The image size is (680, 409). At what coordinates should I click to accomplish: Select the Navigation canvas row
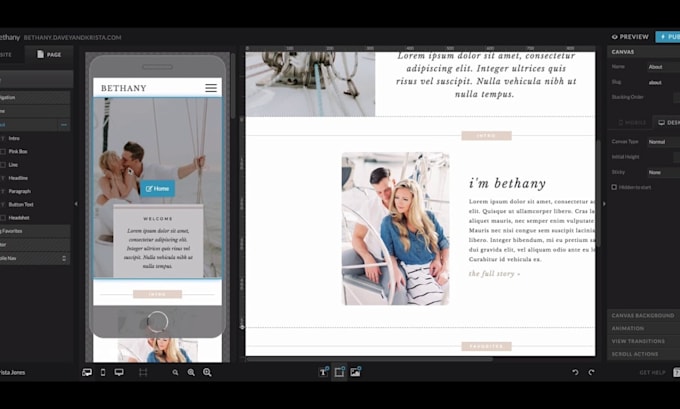[35, 98]
